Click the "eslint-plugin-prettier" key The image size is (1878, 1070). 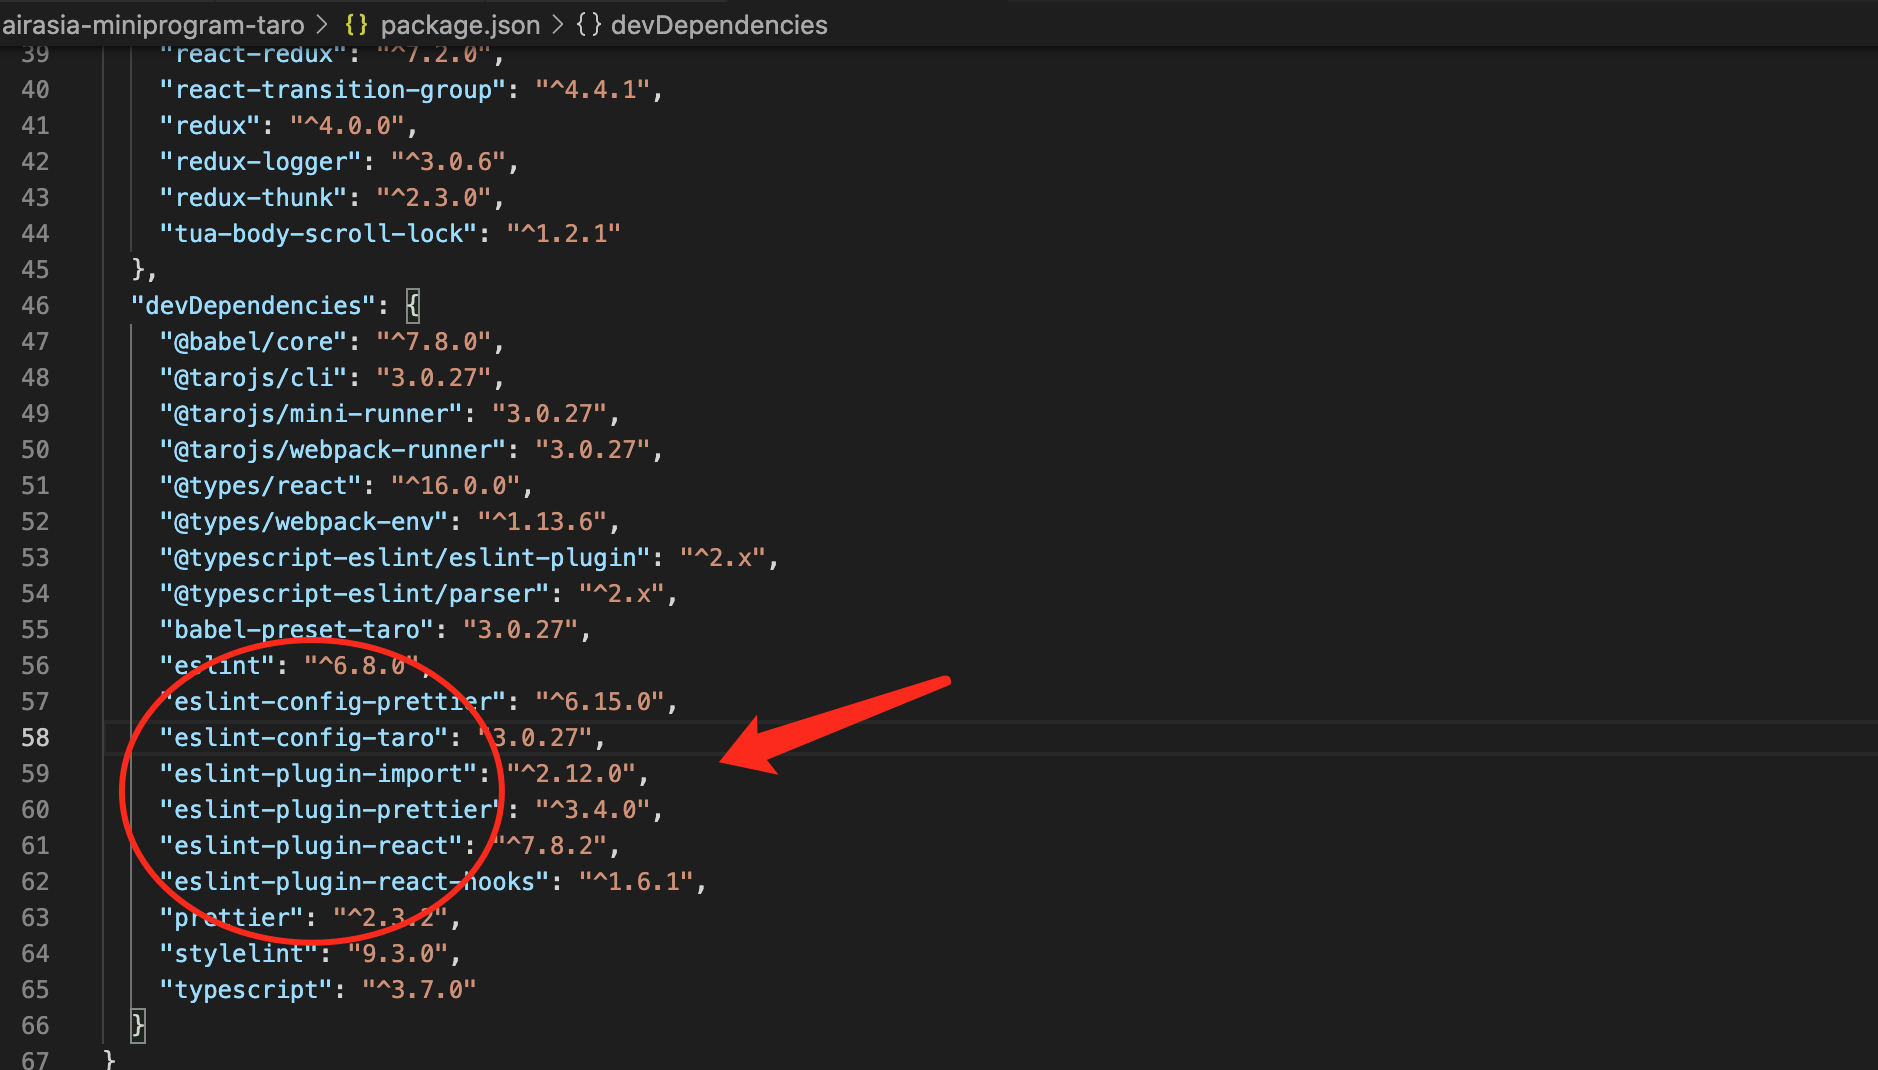tap(333, 810)
